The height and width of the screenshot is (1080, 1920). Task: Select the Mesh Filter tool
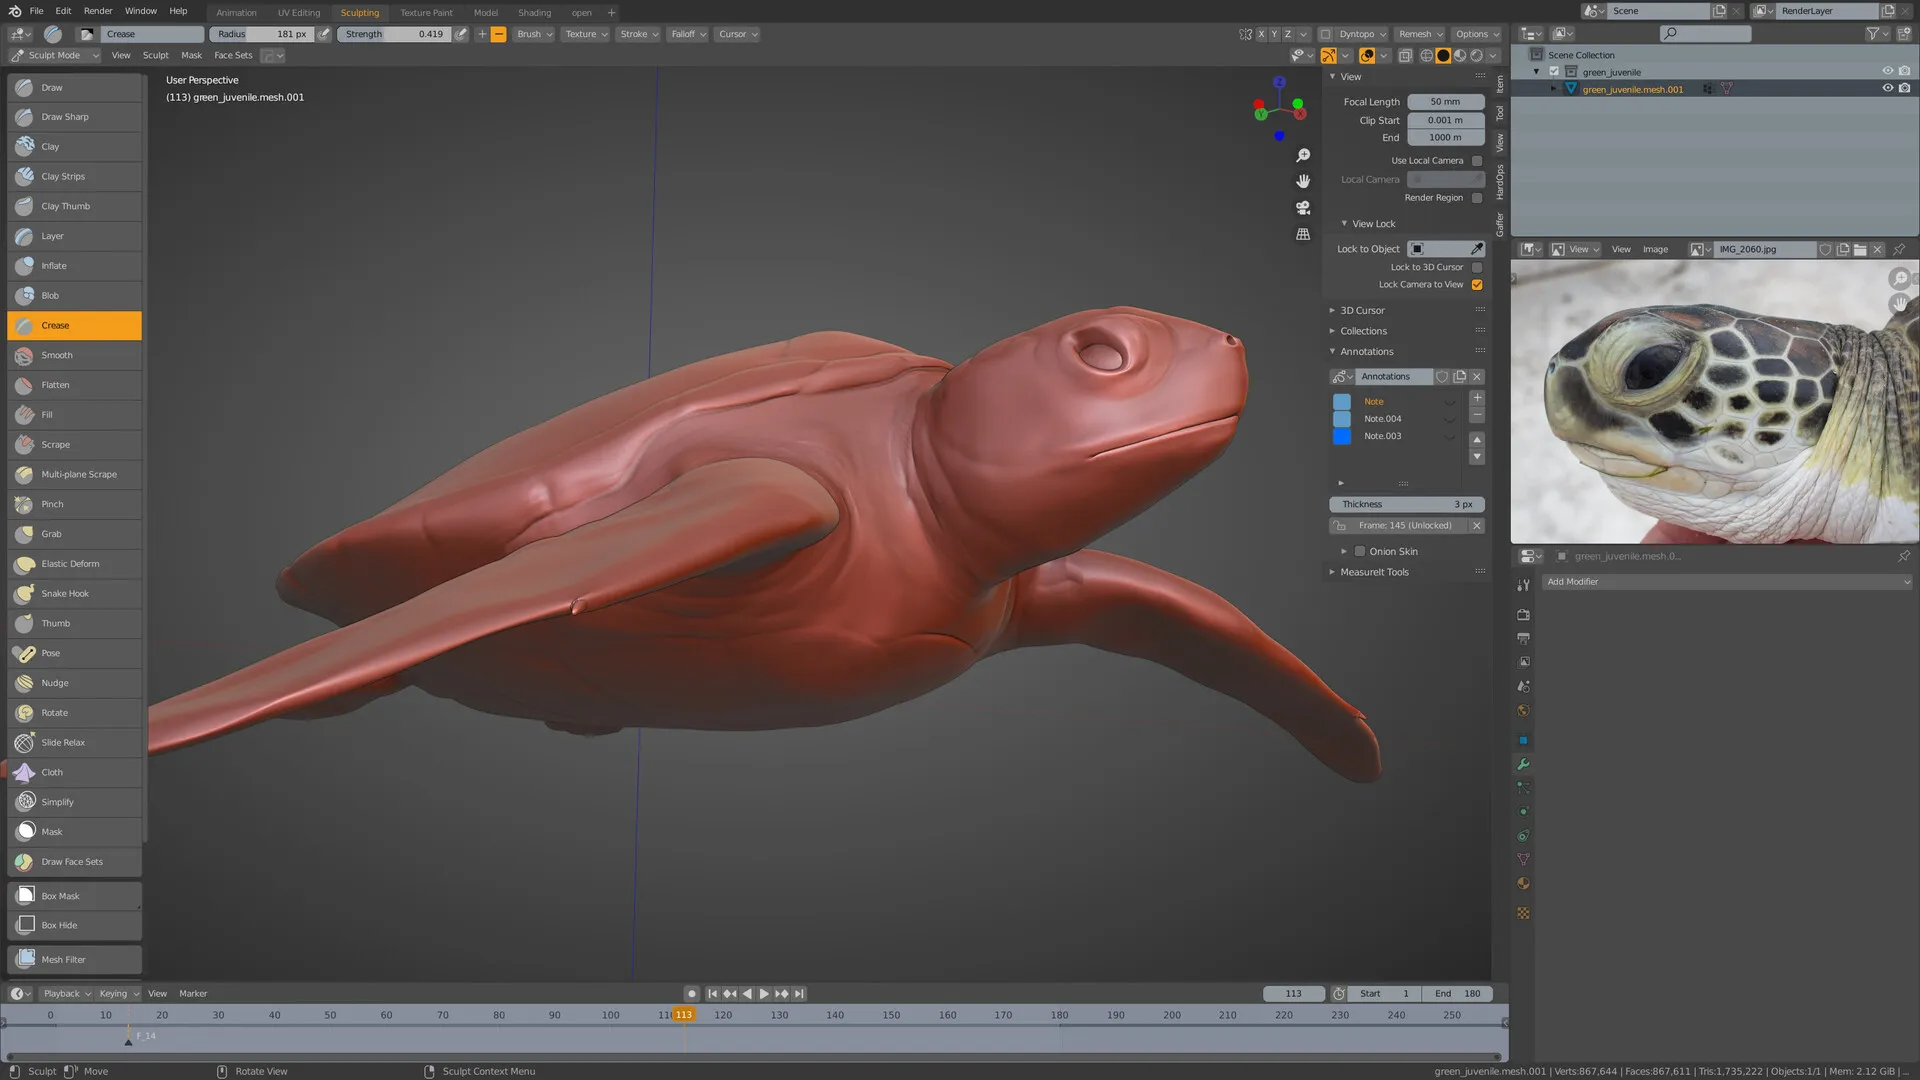point(74,959)
